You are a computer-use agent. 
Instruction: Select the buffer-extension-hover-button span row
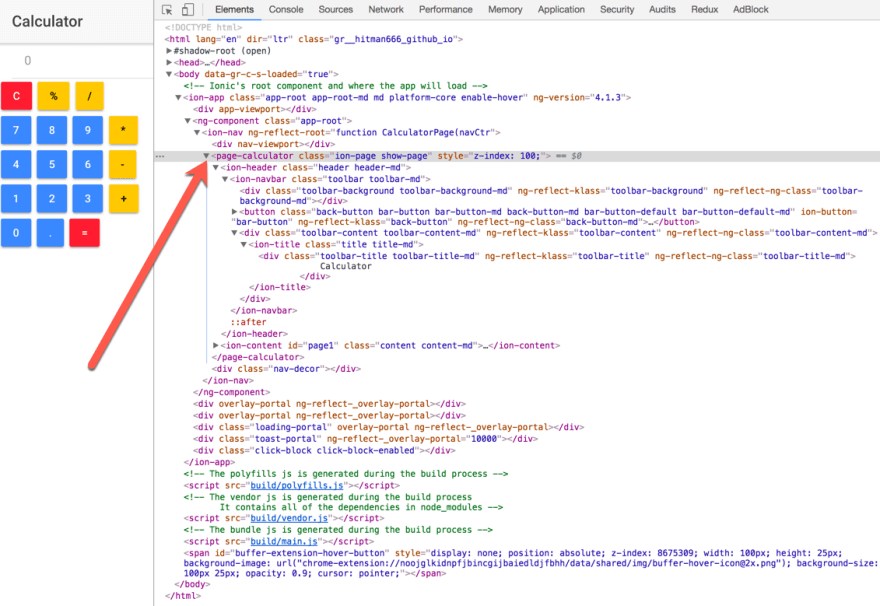pos(530,563)
